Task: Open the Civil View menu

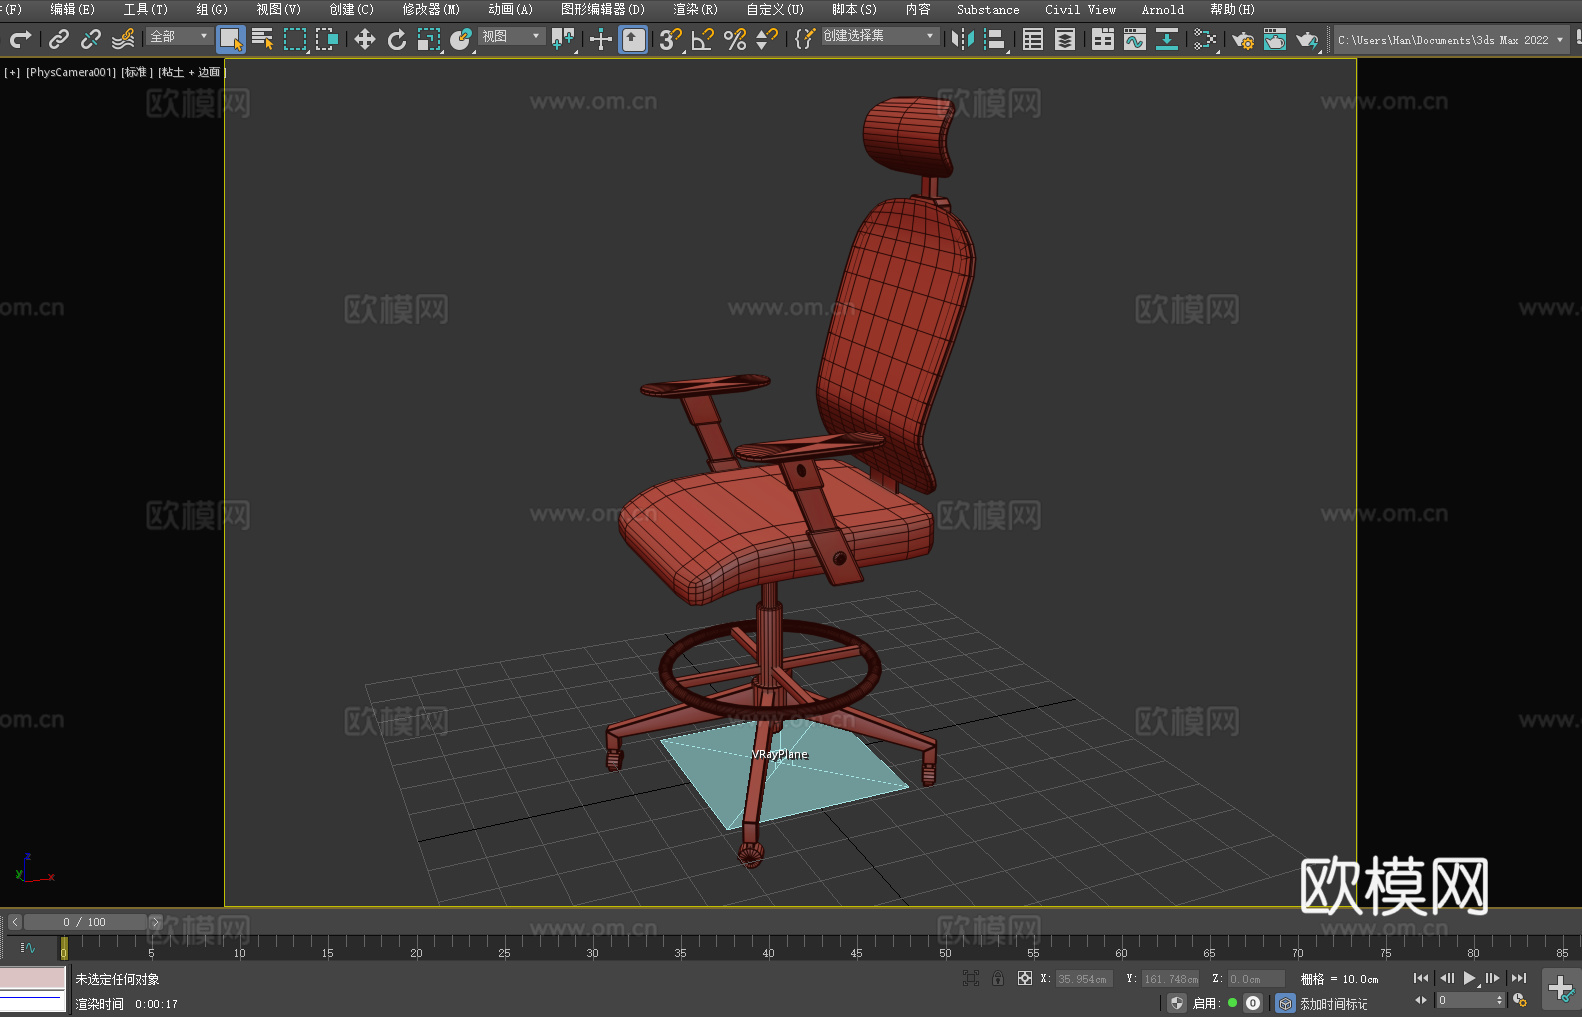Action: click(1081, 9)
